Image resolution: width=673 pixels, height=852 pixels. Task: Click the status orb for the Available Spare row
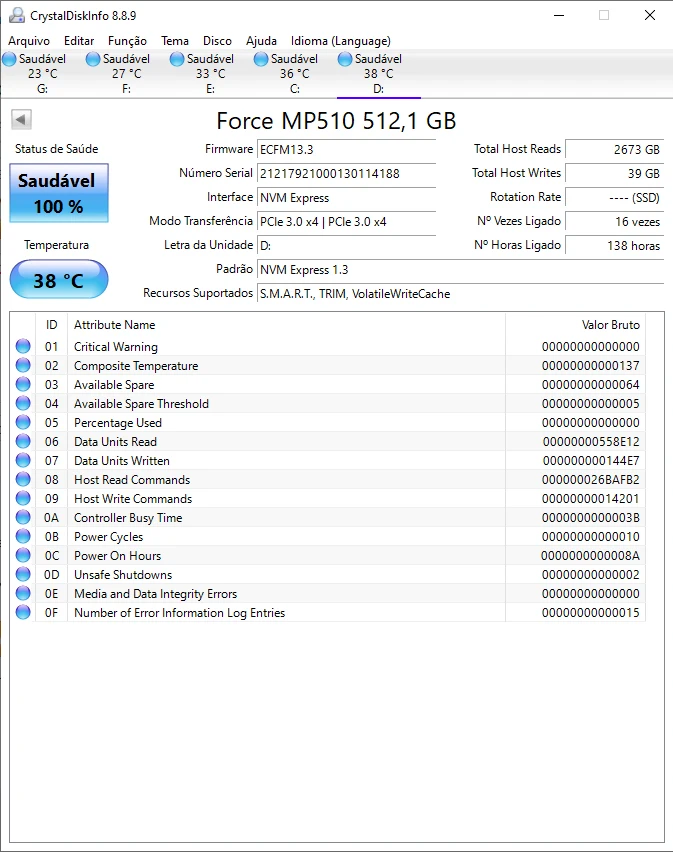tap(23, 384)
